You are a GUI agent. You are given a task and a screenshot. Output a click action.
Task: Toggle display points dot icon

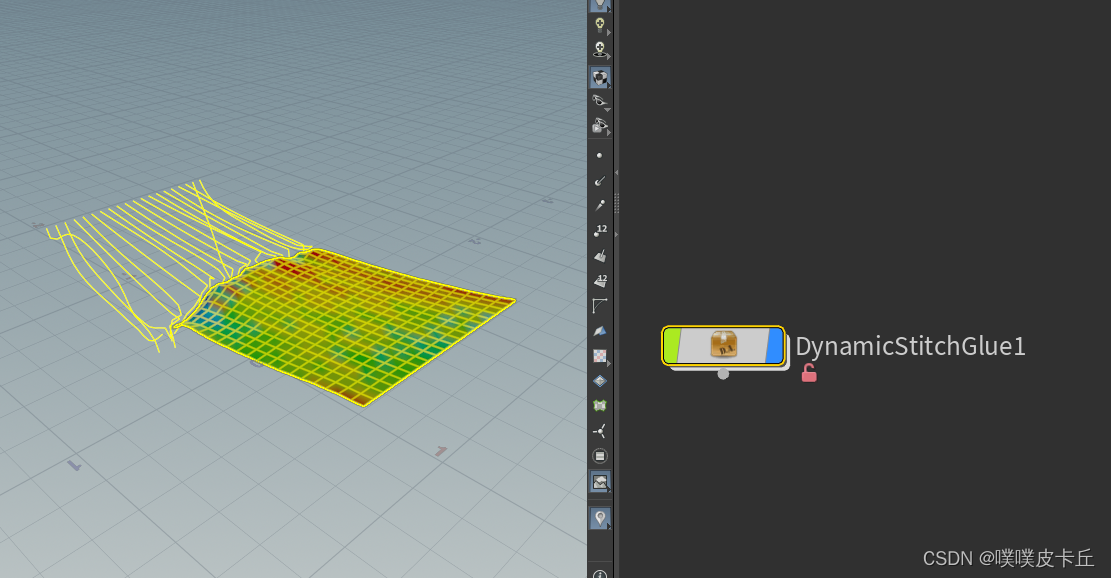click(599, 155)
